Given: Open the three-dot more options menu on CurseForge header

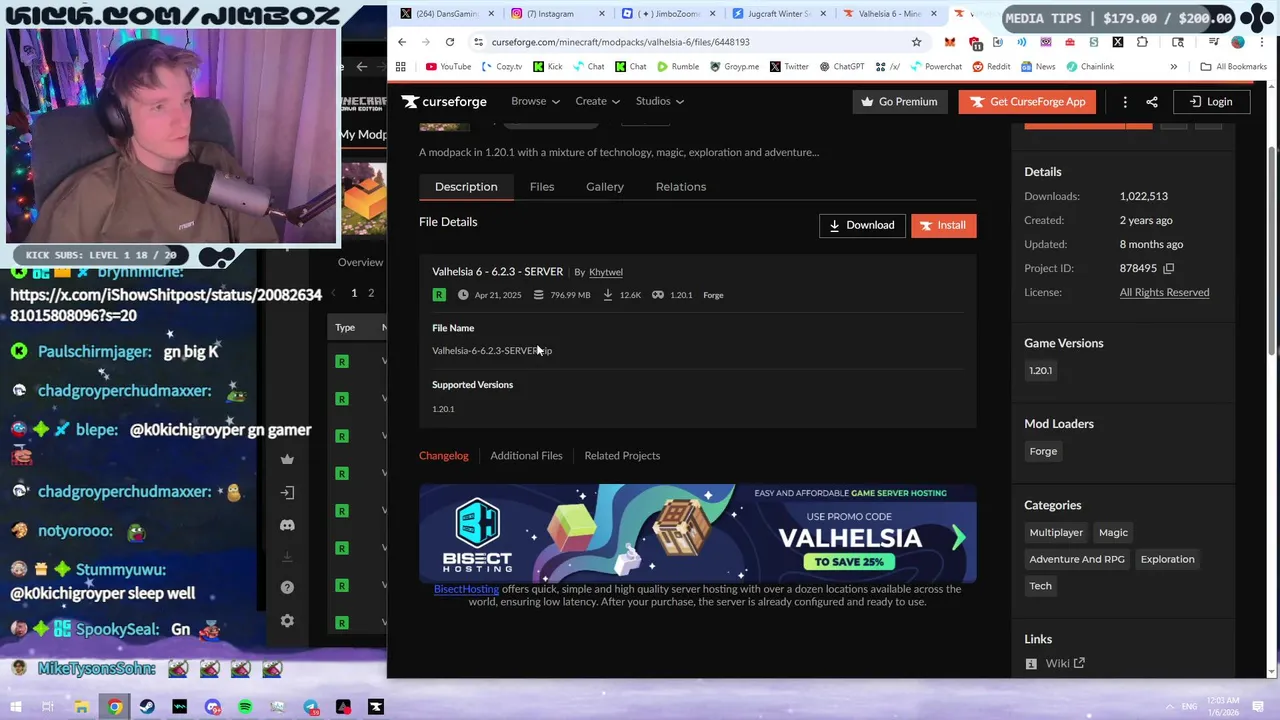Looking at the screenshot, I should tap(1125, 101).
